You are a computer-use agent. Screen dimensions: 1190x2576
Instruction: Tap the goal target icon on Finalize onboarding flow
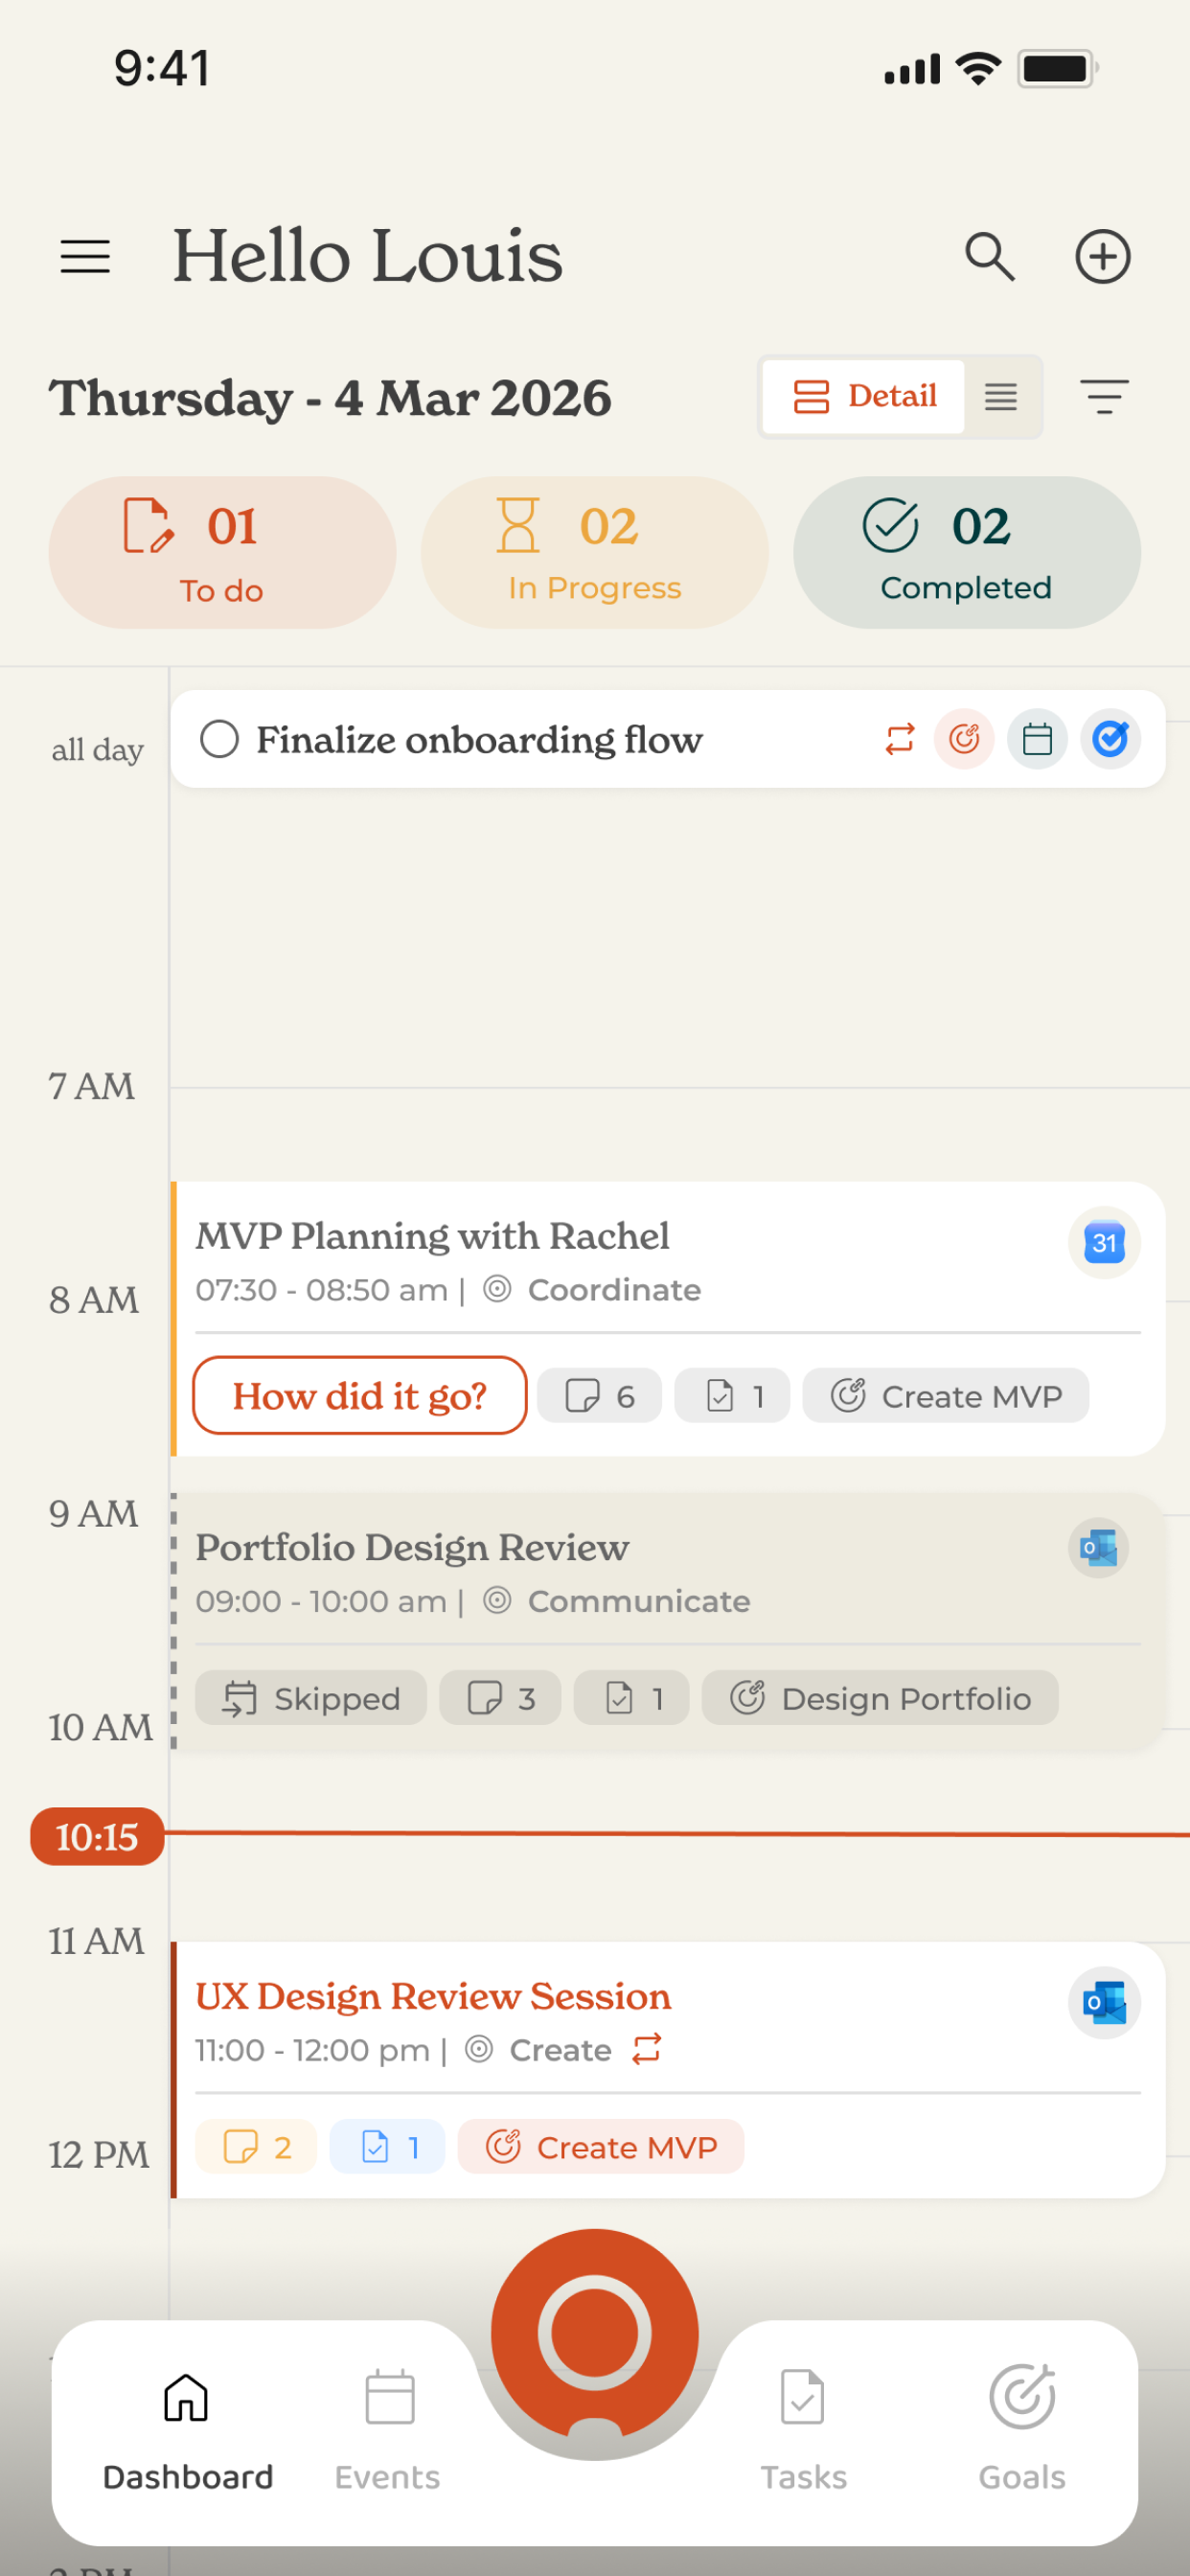click(964, 739)
